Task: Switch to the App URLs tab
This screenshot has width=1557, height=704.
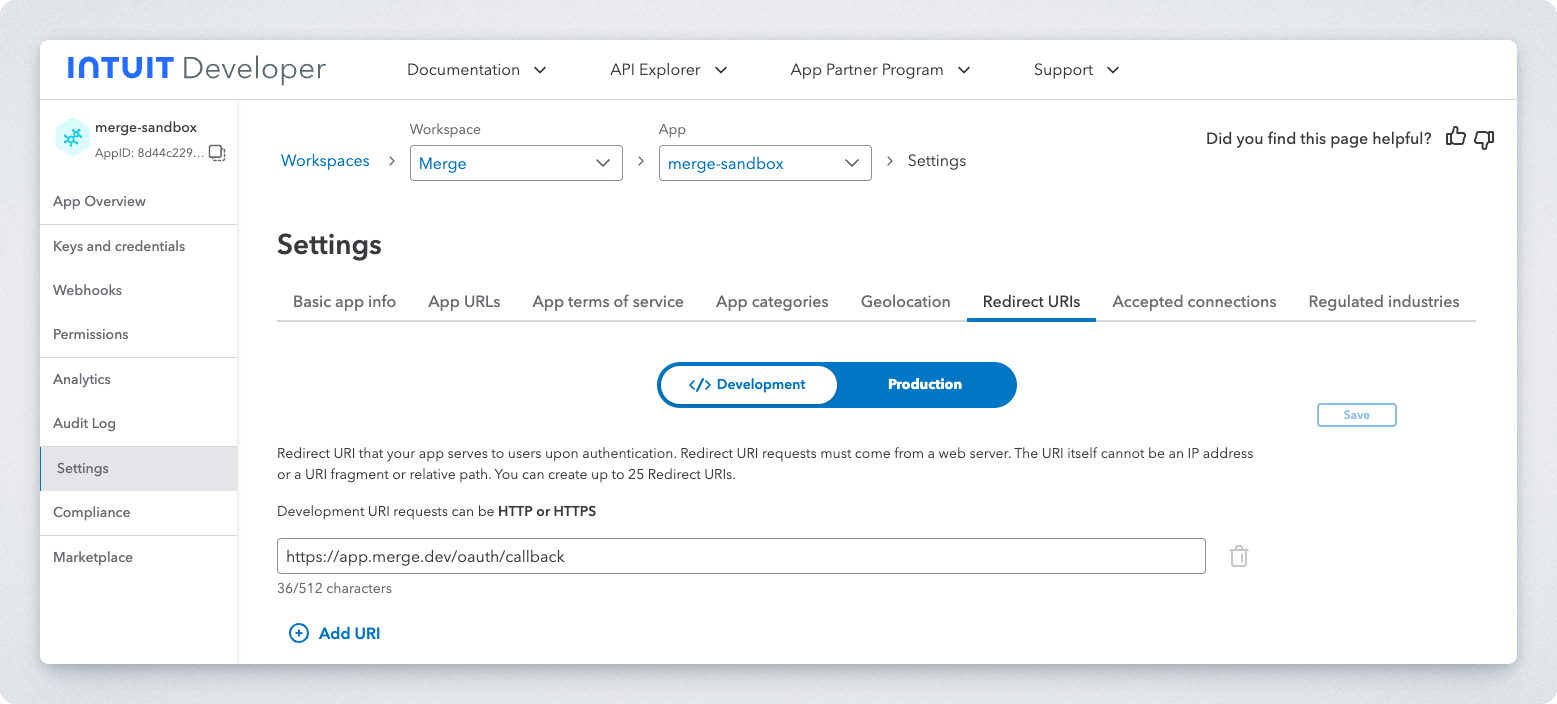Action: pyautogui.click(x=464, y=302)
